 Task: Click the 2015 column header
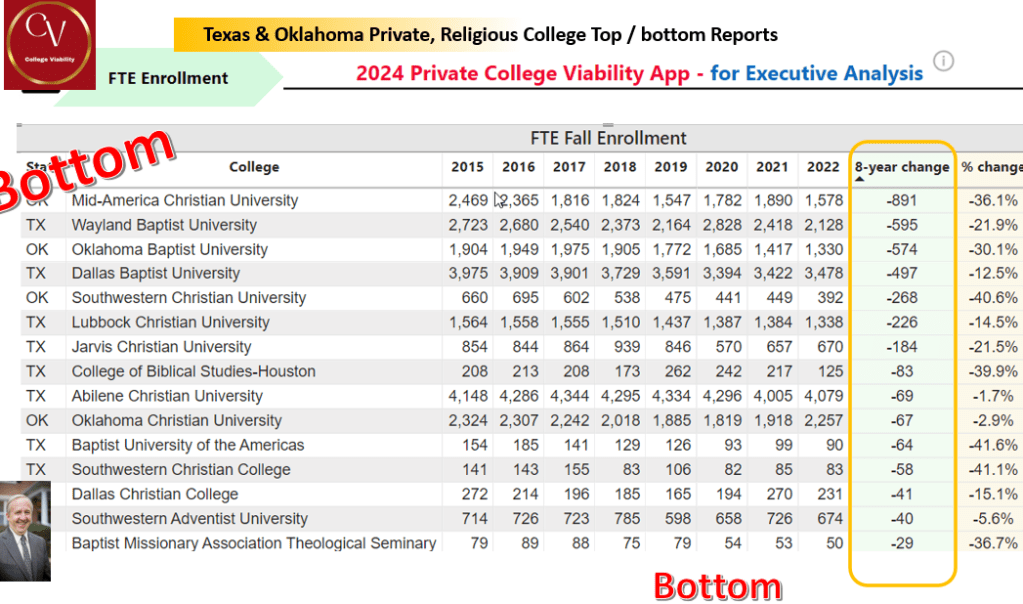(x=467, y=167)
